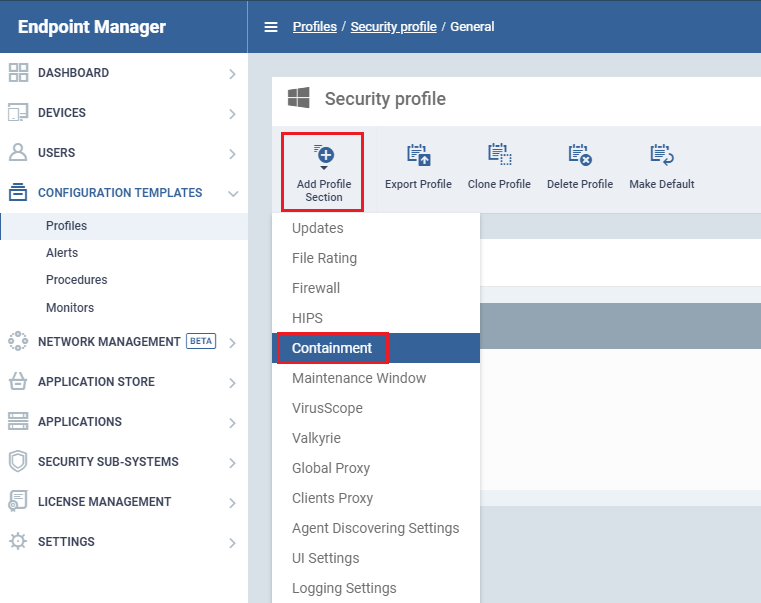Select Containment from the dropdown list
This screenshot has height=603, width=761.
coord(332,348)
